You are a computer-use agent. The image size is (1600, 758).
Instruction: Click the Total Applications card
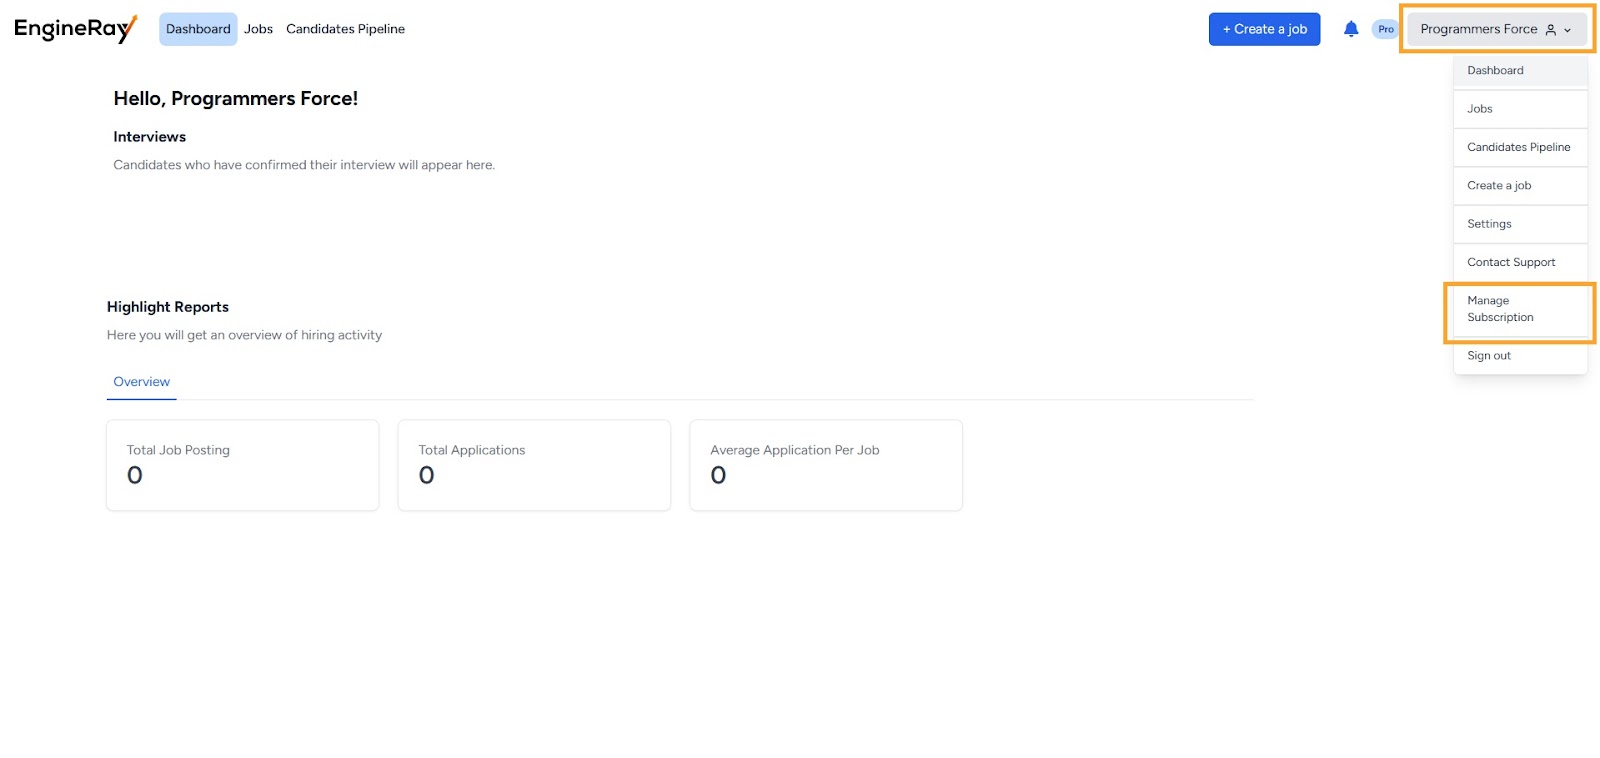(x=534, y=465)
